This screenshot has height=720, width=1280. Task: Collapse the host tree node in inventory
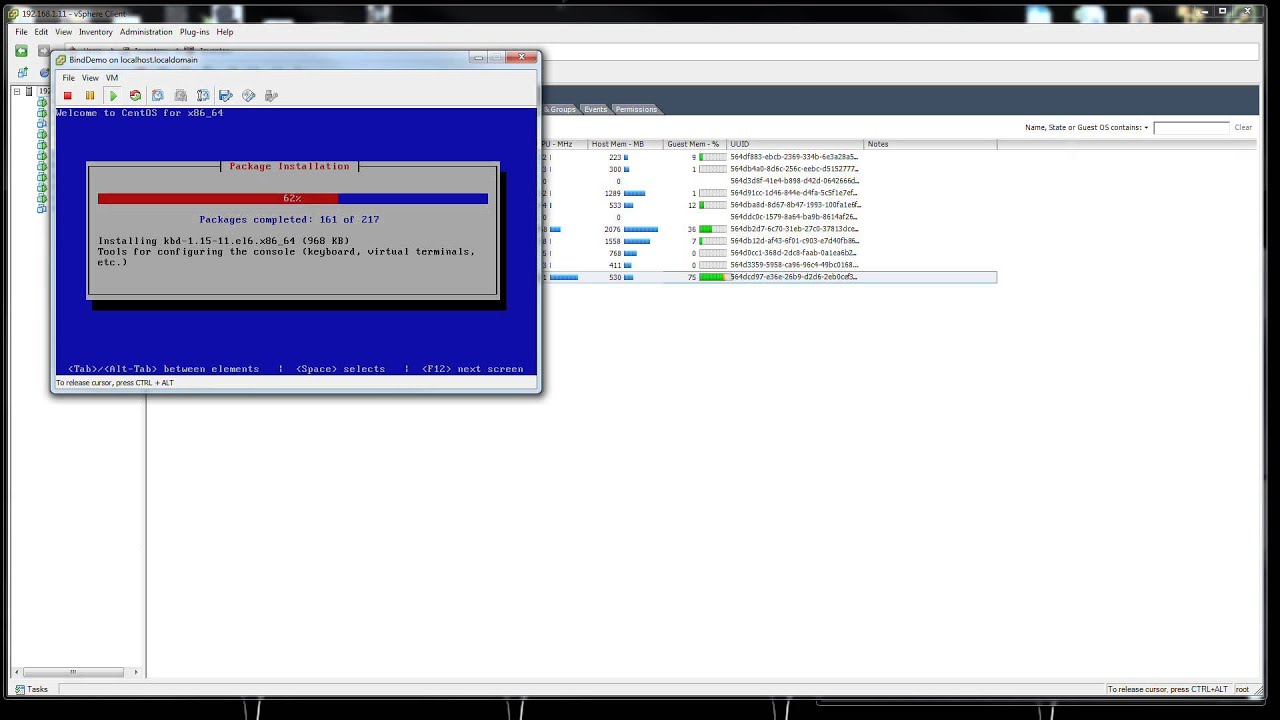tap(17, 91)
